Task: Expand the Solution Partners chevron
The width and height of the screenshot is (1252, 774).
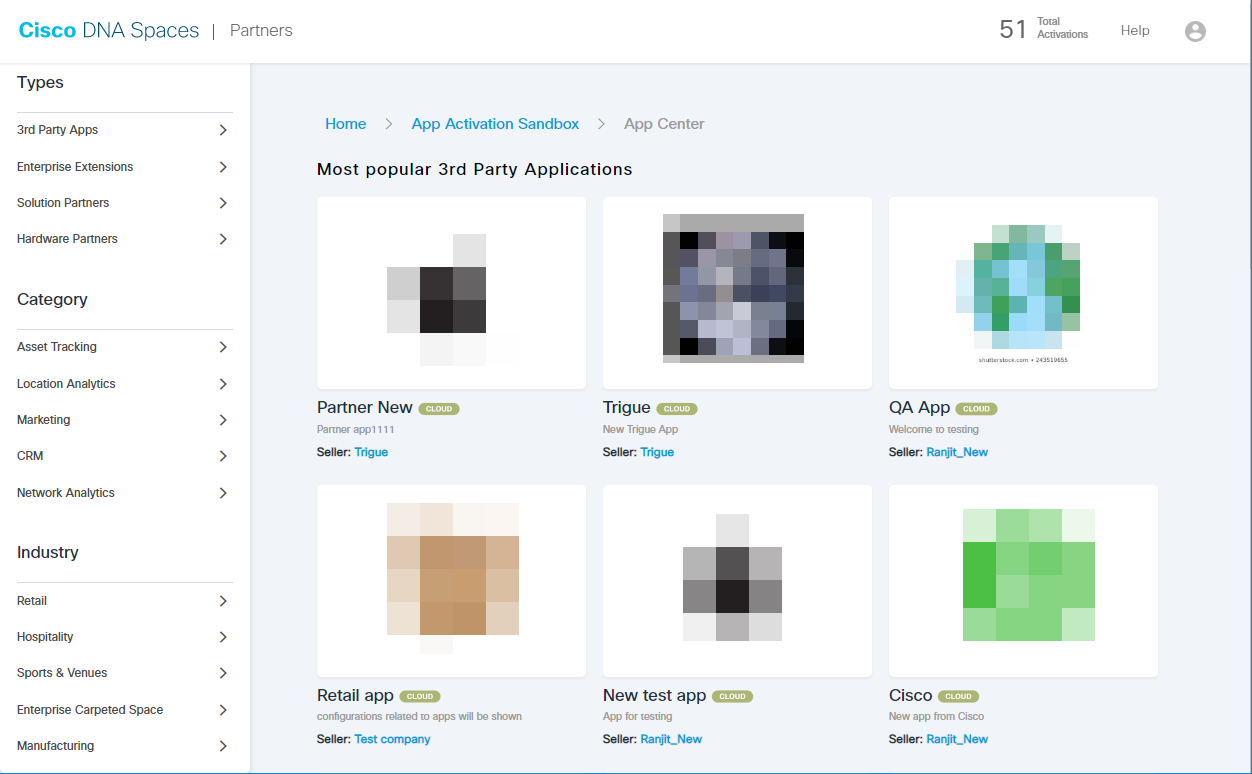Action: point(223,203)
